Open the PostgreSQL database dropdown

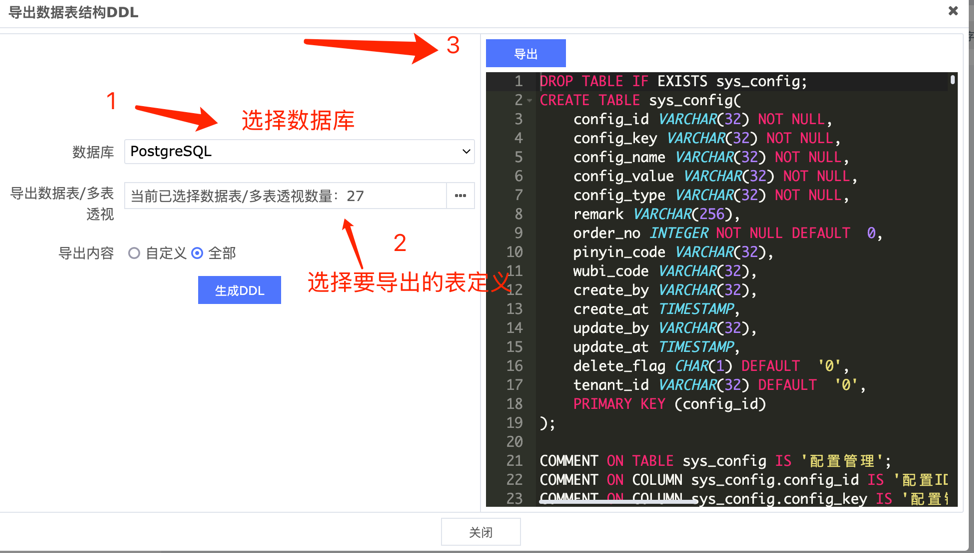[299, 152]
